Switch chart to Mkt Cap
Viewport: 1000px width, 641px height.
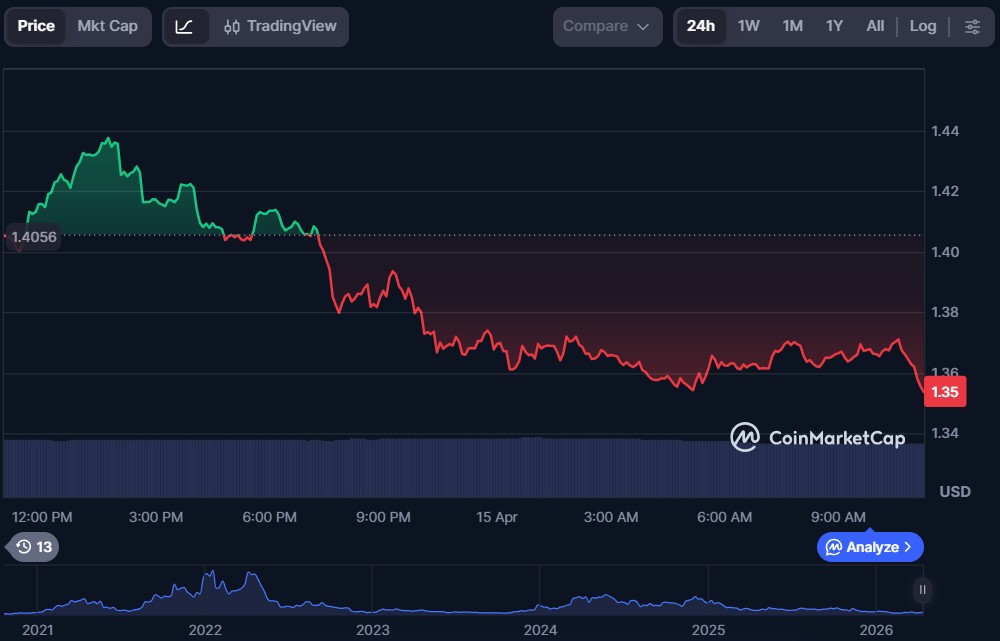click(x=108, y=27)
